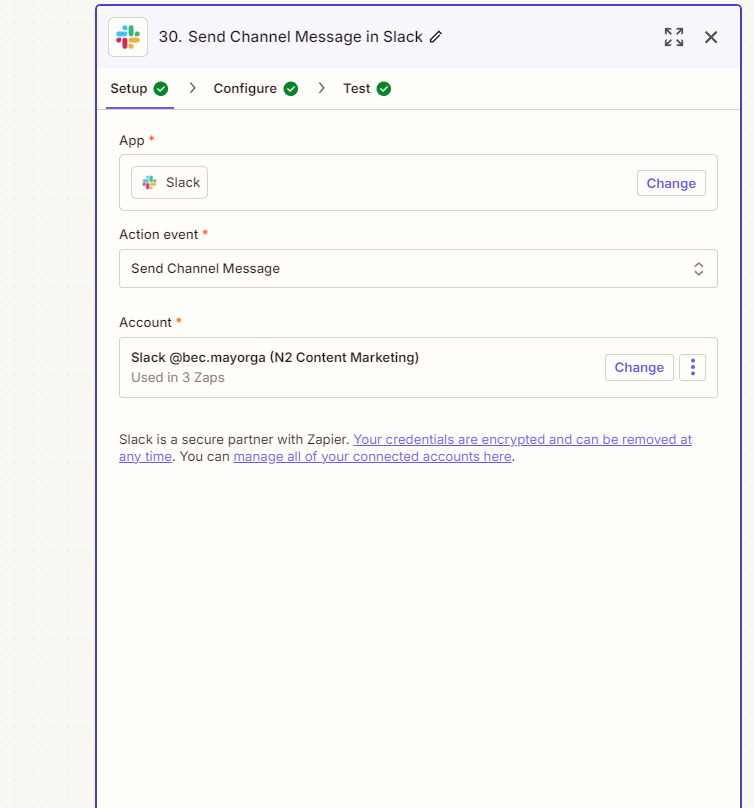Change the connected Slack account
This screenshot has width=754, height=808.
pyautogui.click(x=639, y=367)
